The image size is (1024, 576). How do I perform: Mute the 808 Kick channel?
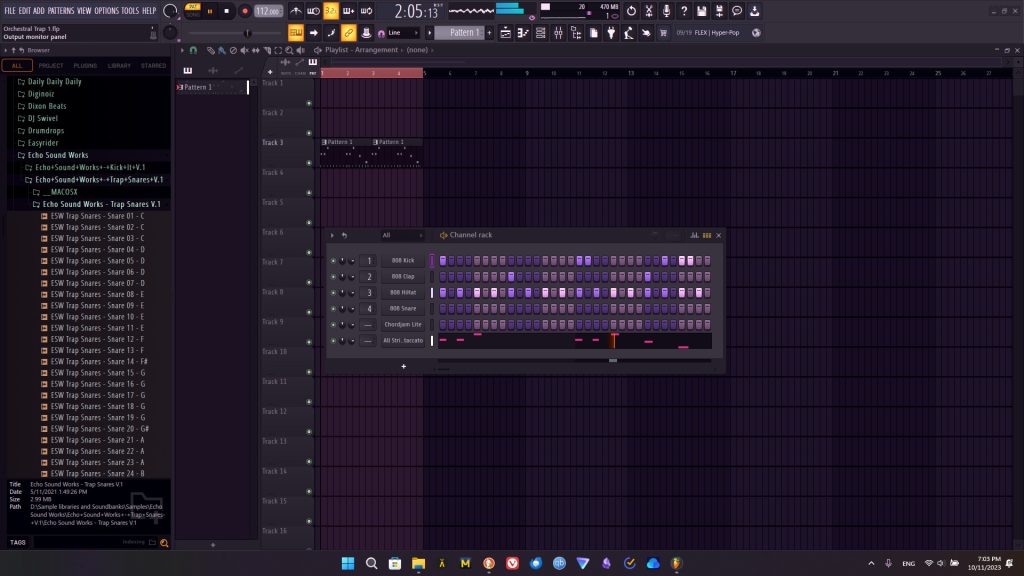click(x=333, y=261)
